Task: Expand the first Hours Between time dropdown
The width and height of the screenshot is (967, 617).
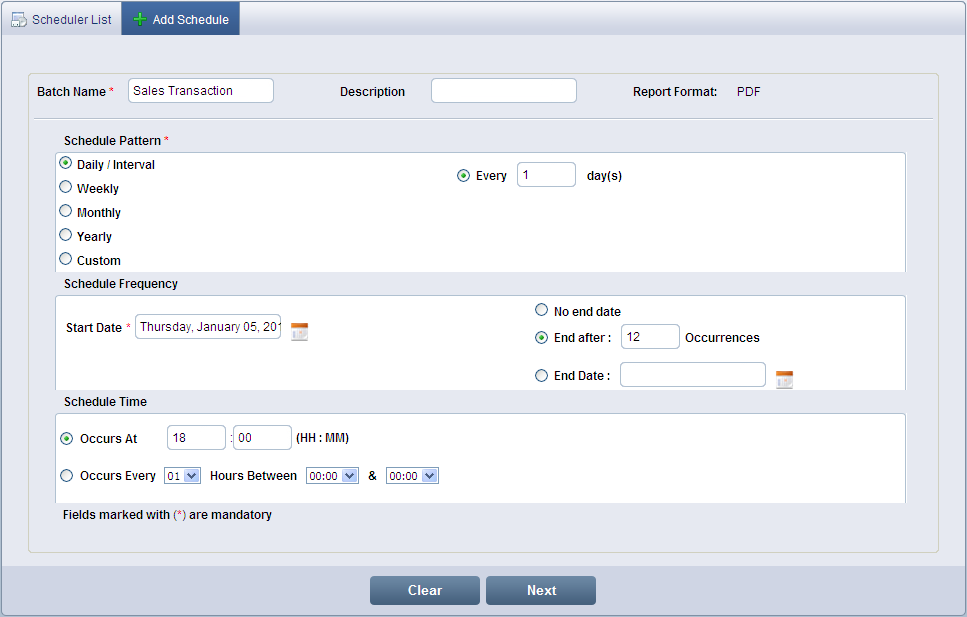Action: [332, 476]
